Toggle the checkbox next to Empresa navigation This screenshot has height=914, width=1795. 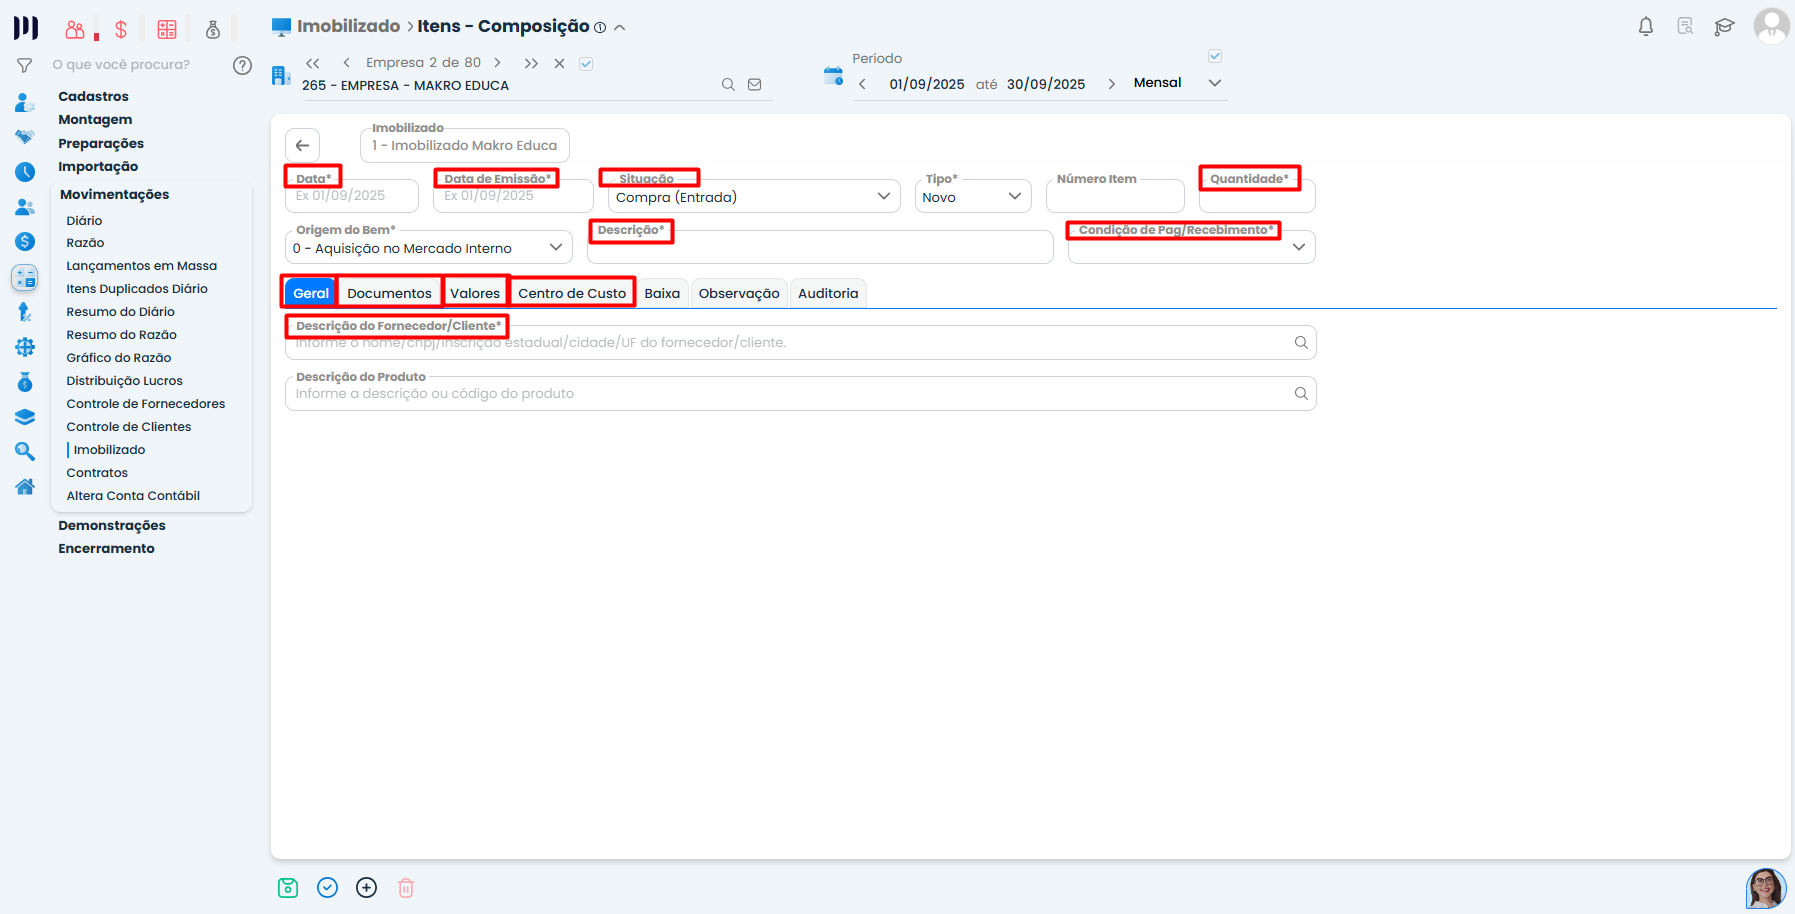(587, 64)
